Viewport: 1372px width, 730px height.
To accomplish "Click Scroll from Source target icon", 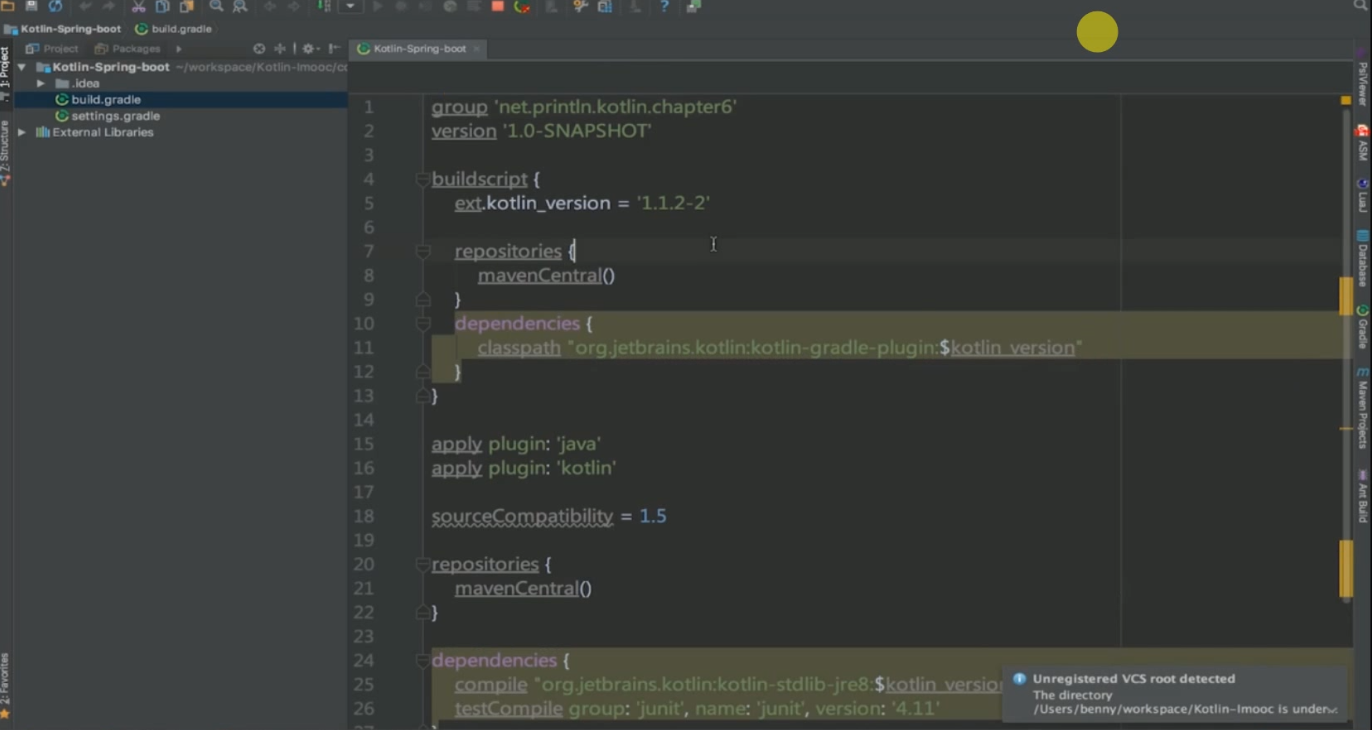I will pos(259,48).
